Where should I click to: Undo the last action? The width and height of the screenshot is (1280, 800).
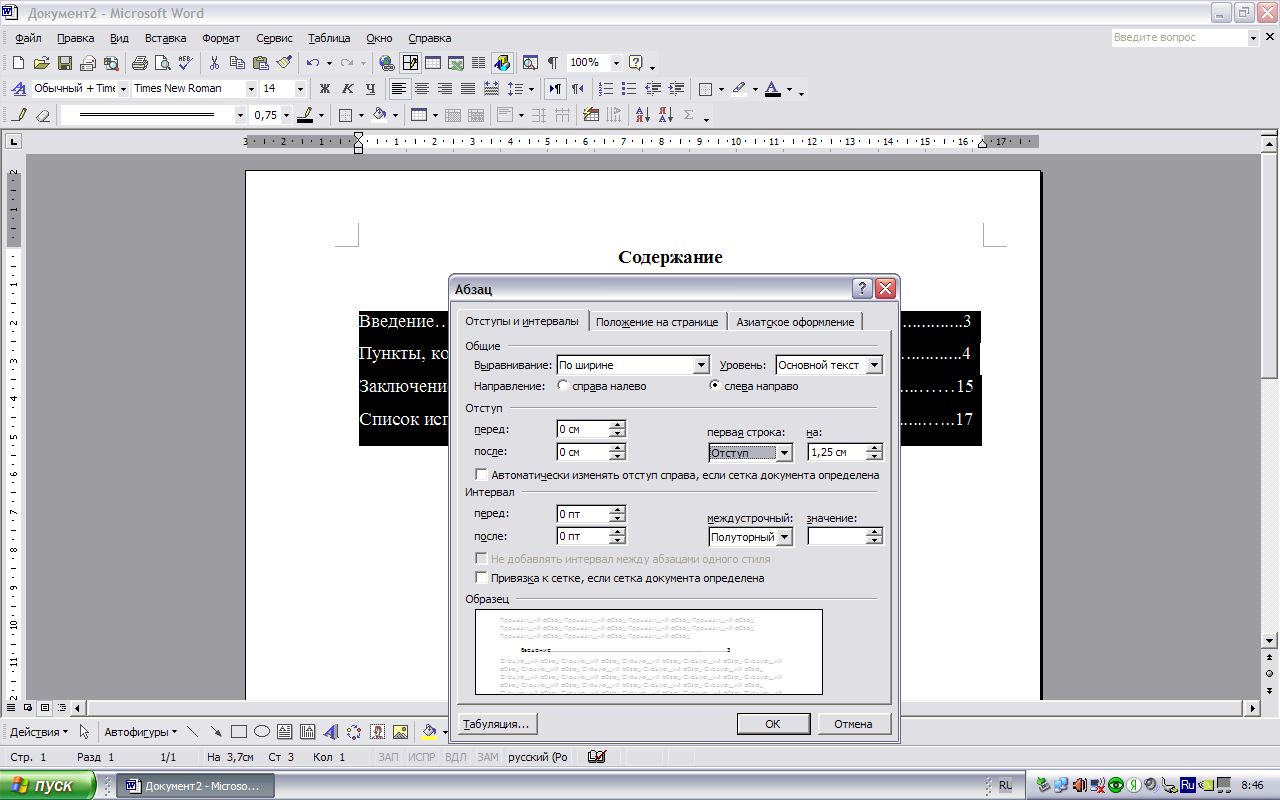pyautogui.click(x=313, y=62)
